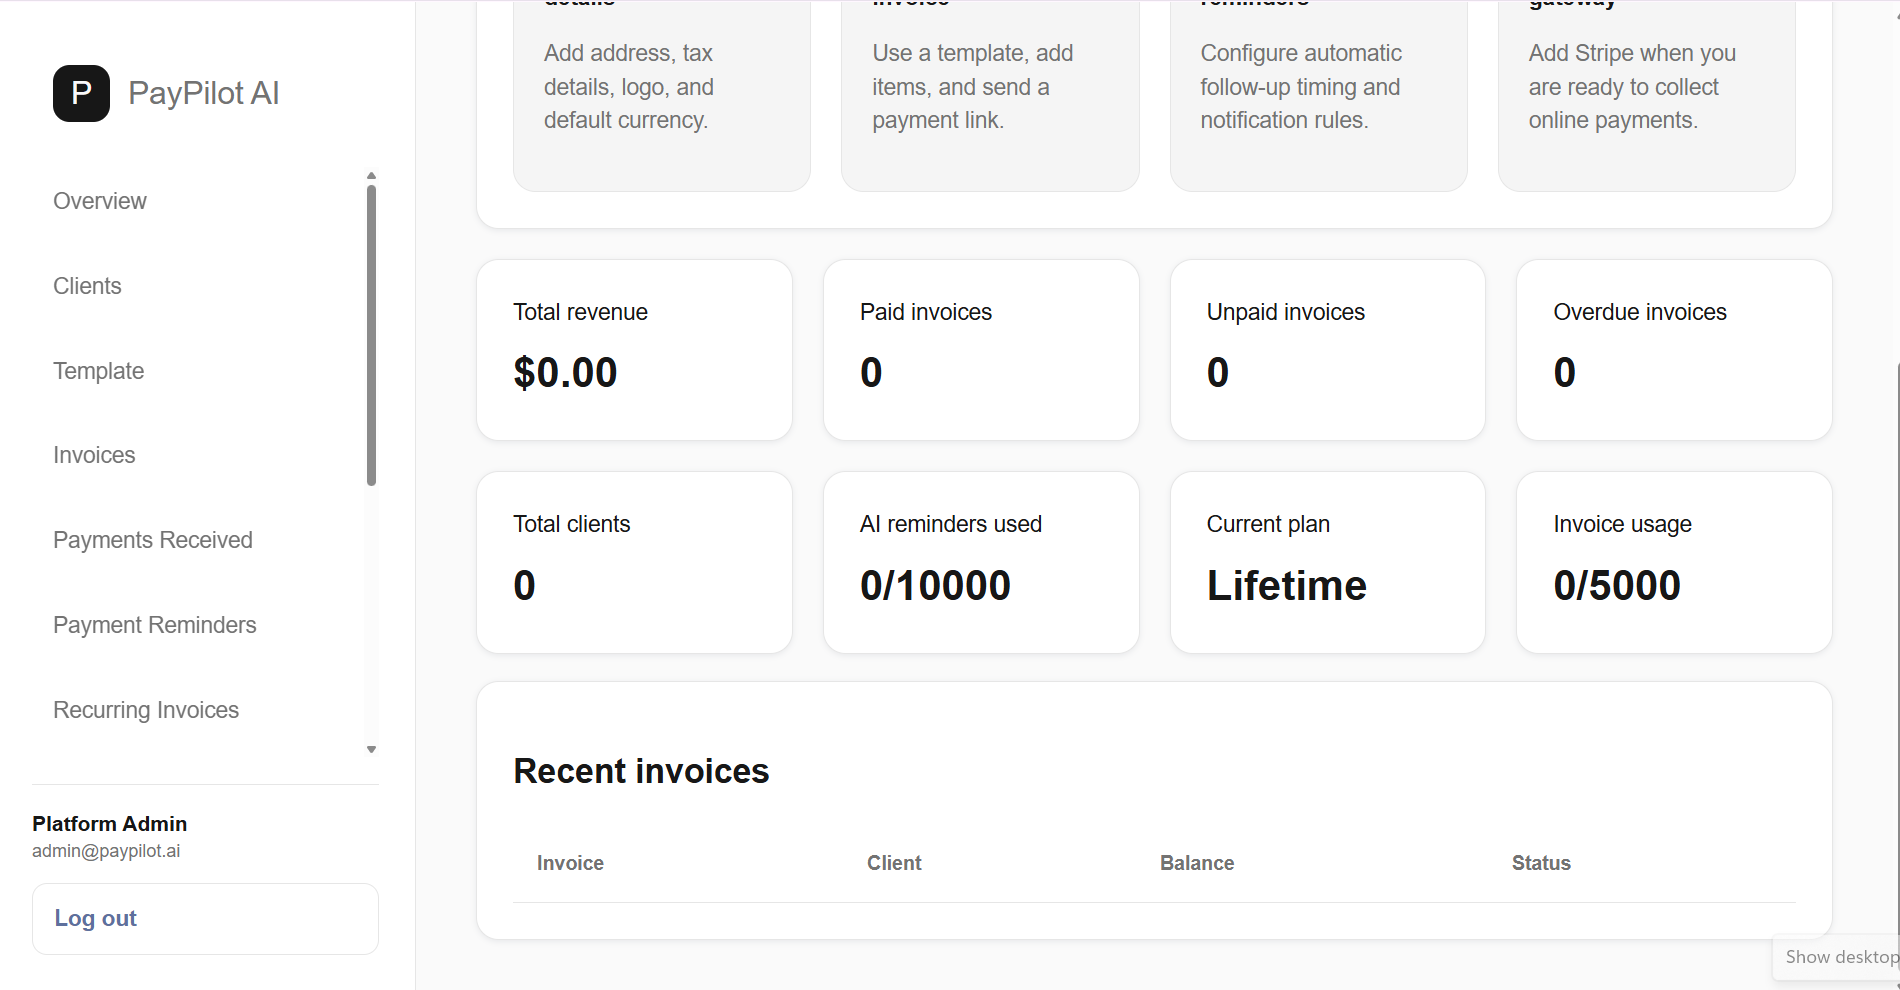
Task: Open Payments Received page
Action: 153,540
